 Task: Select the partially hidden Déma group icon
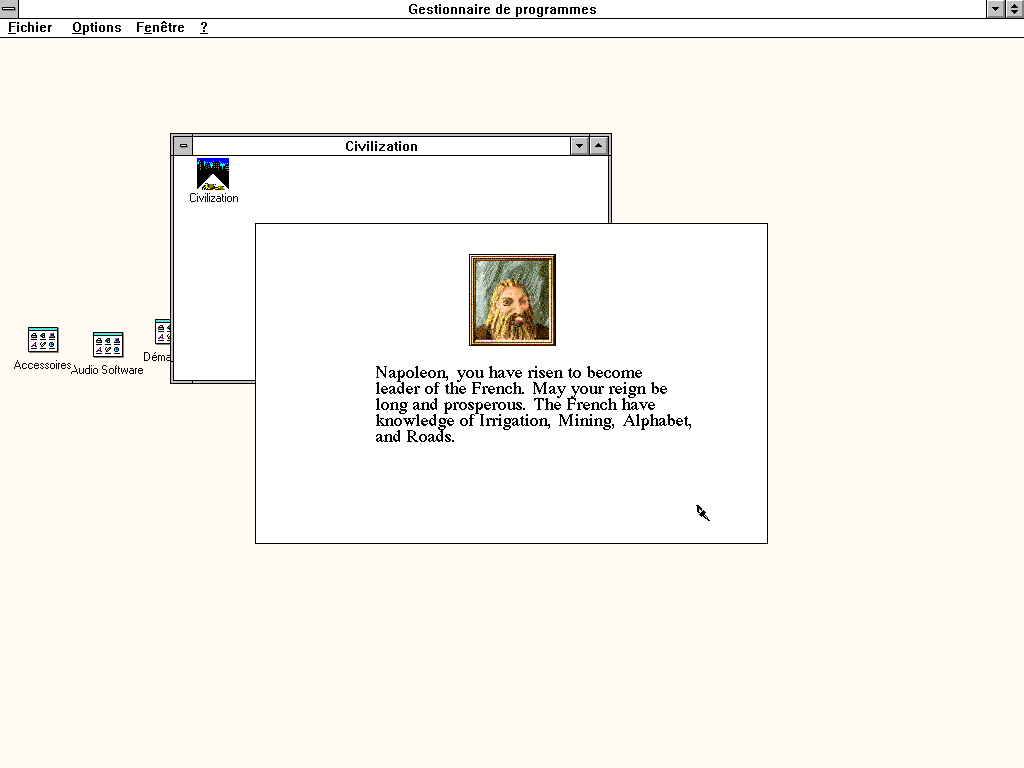(162, 332)
